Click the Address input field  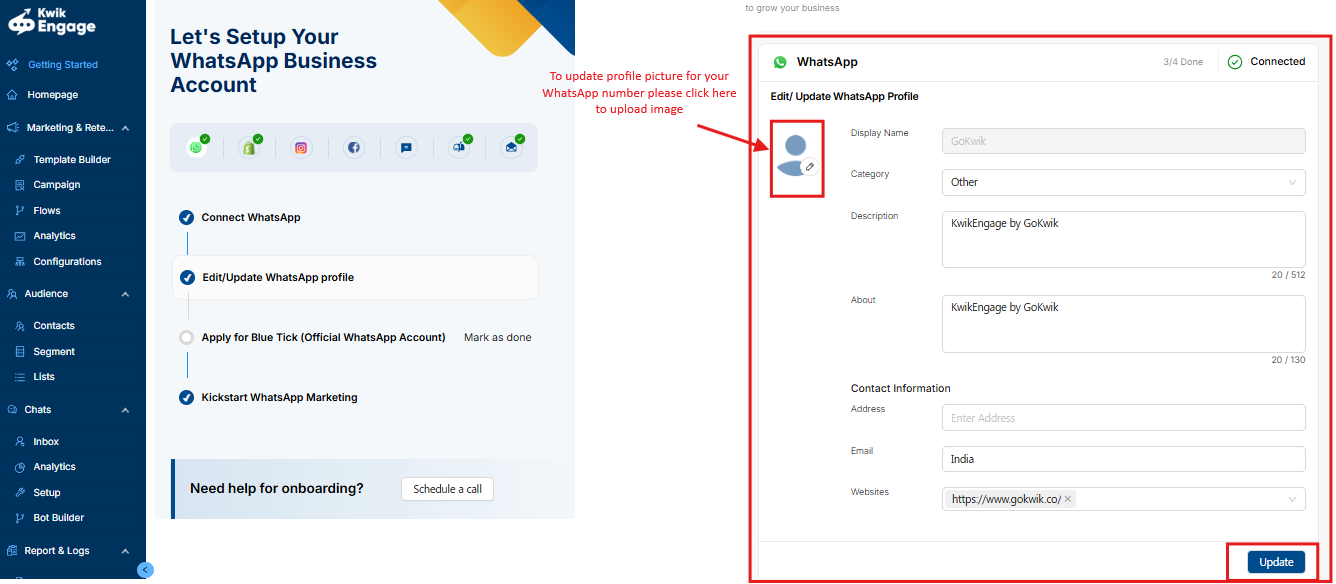tap(1123, 418)
